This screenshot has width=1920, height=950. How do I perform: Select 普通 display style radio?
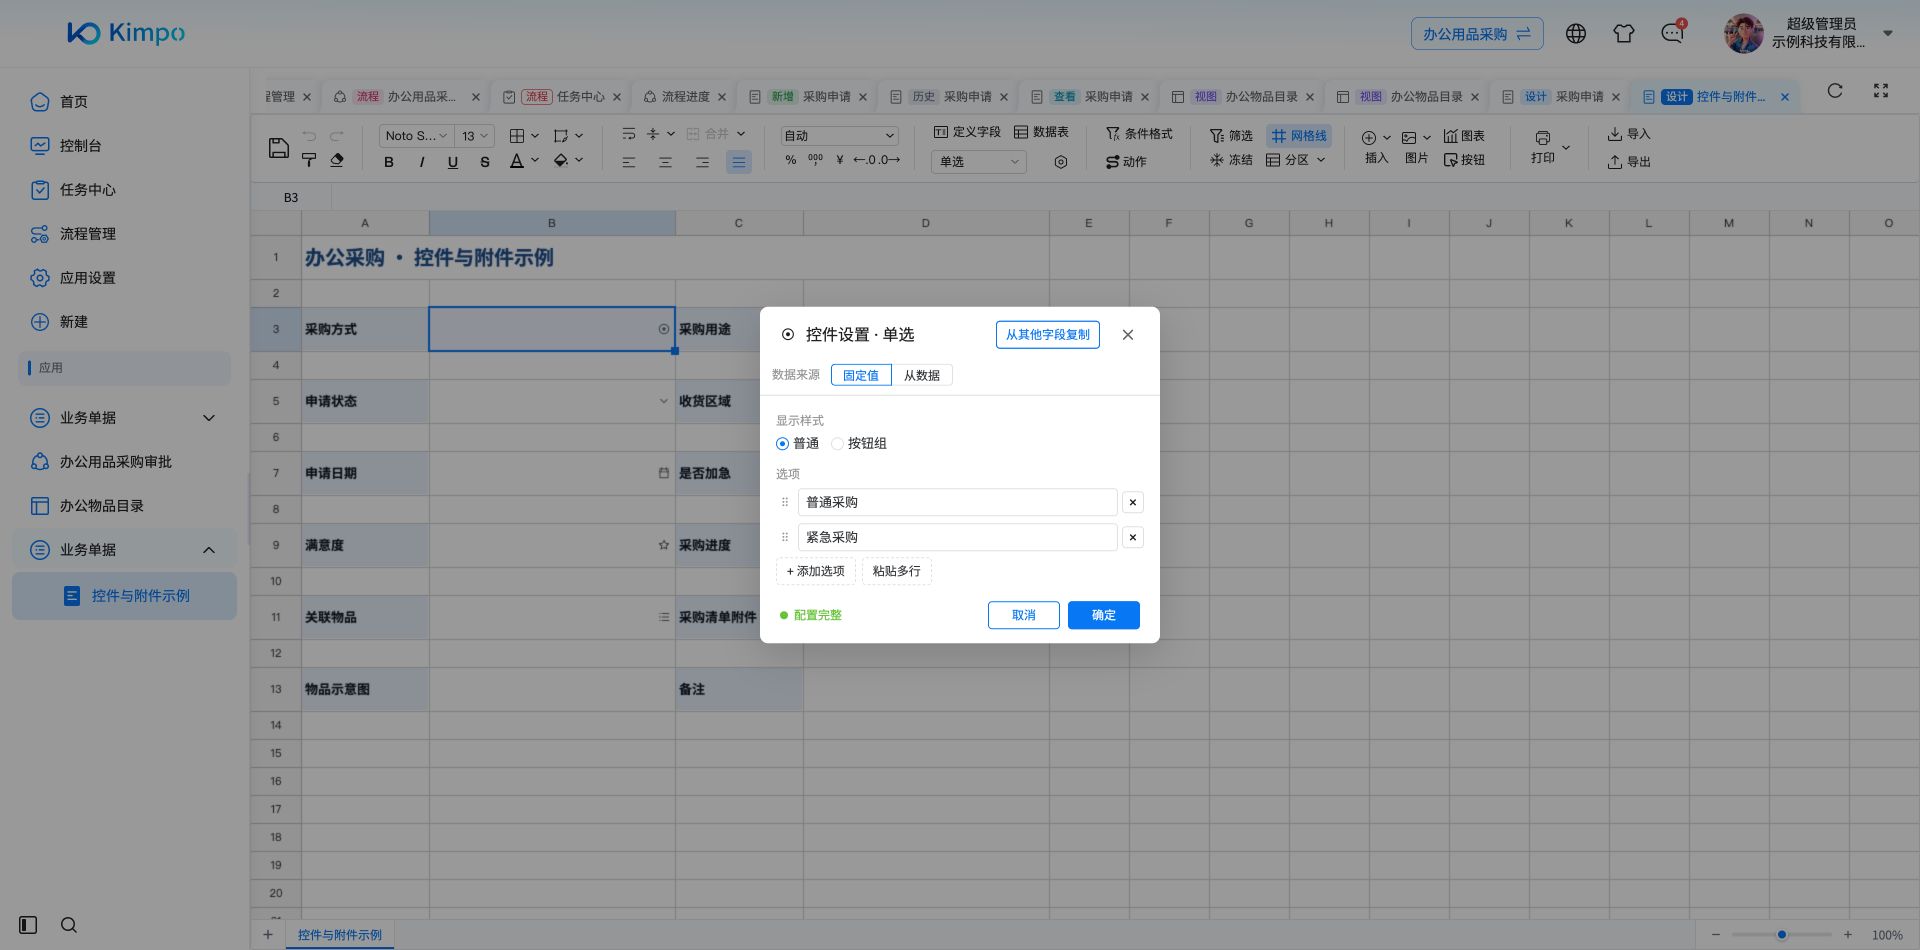pyautogui.click(x=782, y=444)
